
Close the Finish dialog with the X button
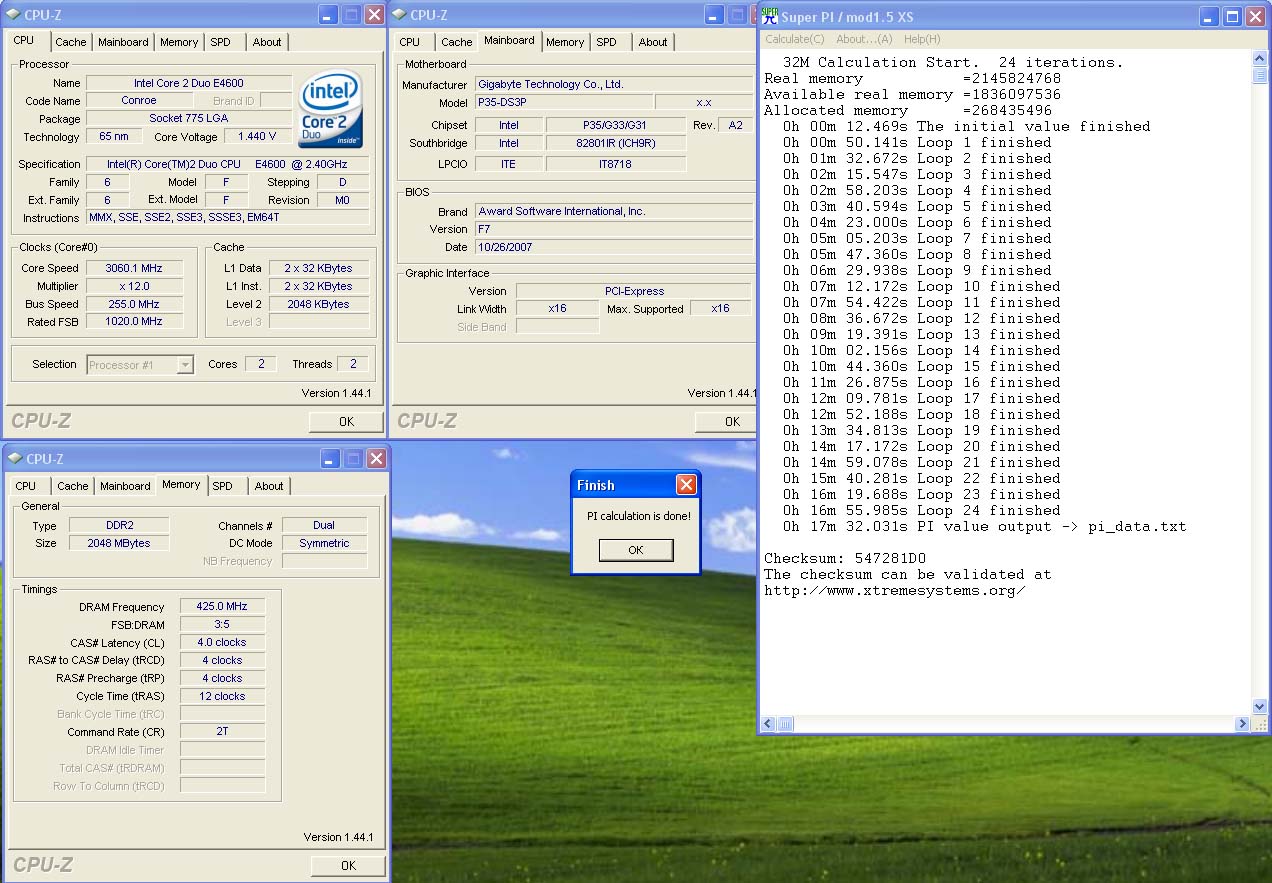click(x=686, y=485)
